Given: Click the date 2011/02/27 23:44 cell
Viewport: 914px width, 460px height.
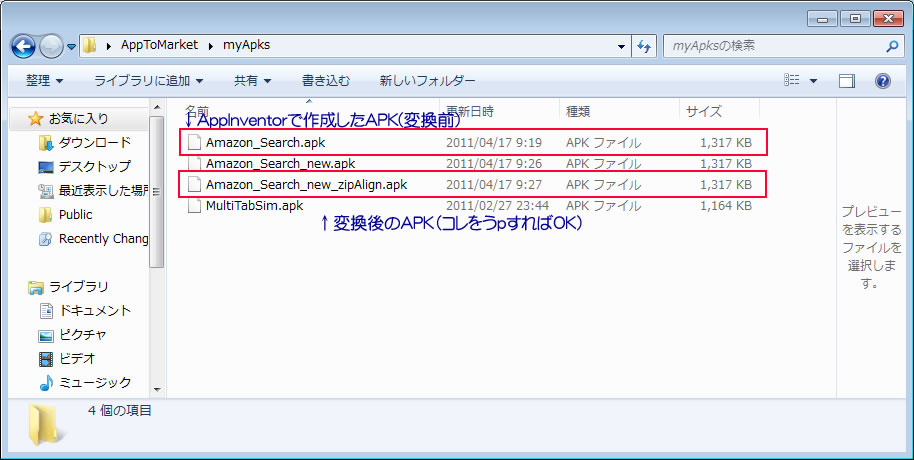Looking at the screenshot, I should [497, 206].
